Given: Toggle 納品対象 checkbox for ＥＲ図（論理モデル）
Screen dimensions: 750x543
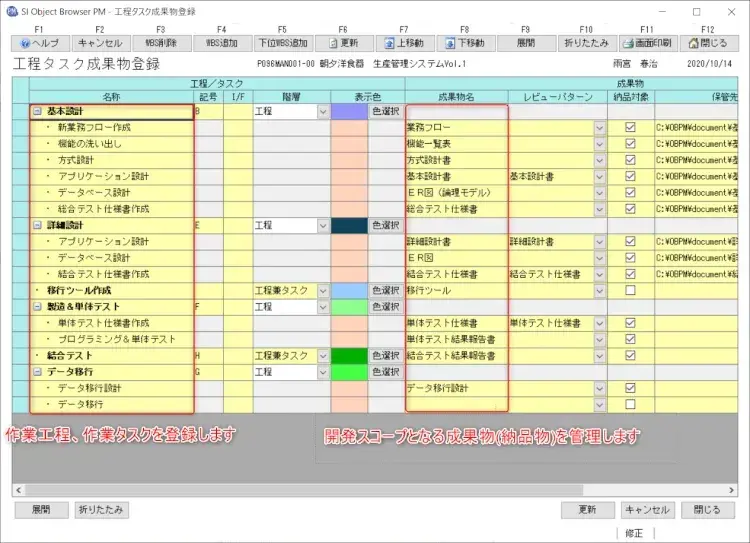Looking at the screenshot, I should click(x=630, y=192).
